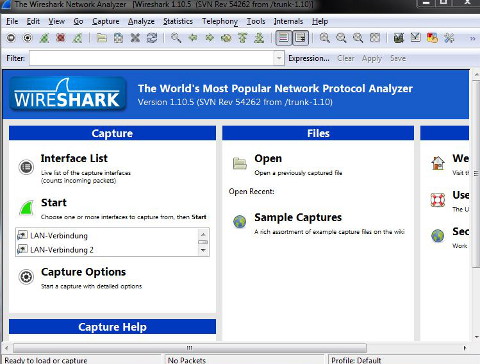The height and width of the screenshot is (364, 480).
Task: Open the Sample Captures link
Action: click(x=298, y=217)
